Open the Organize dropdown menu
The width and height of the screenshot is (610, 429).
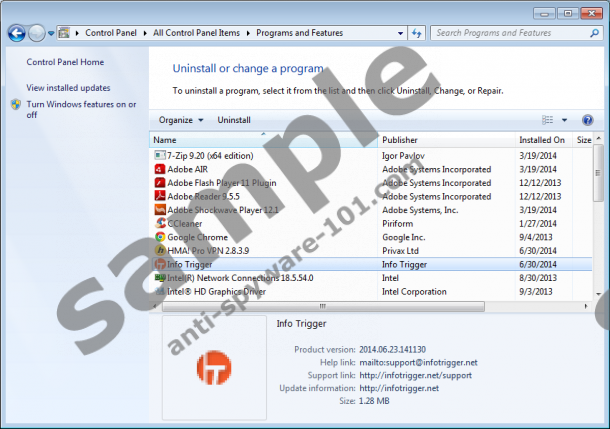coord(180,120)
